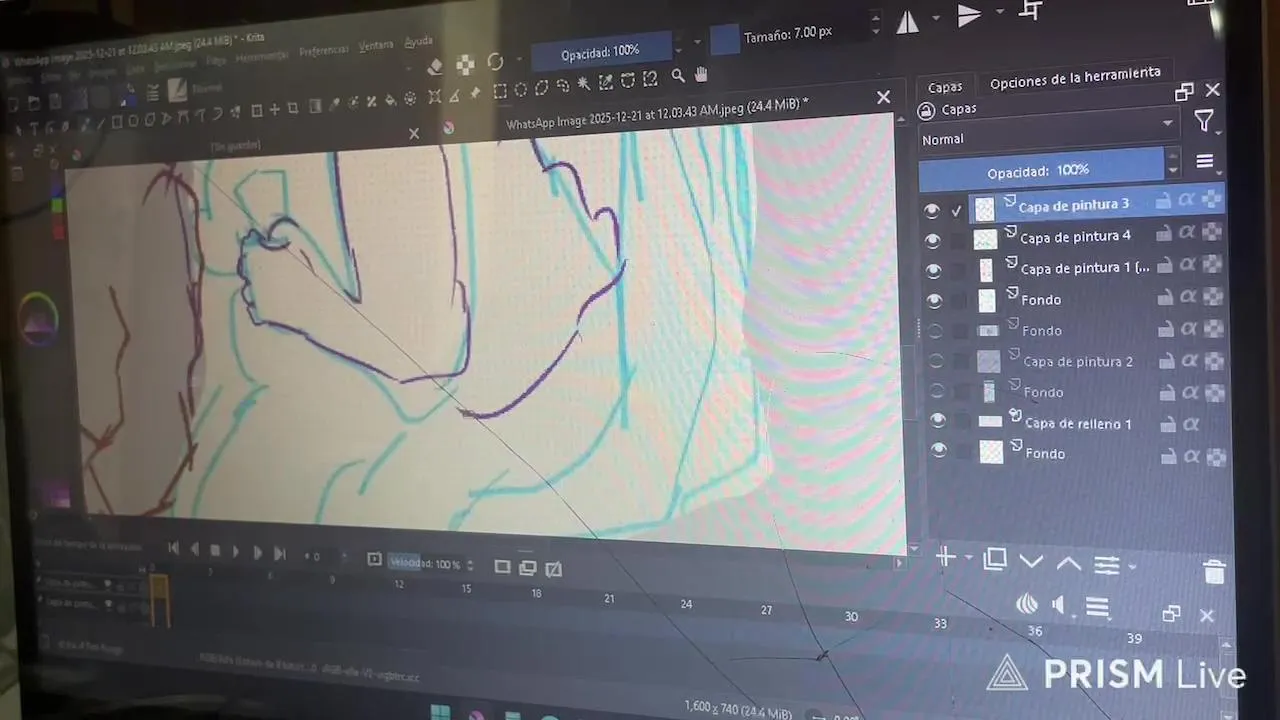Hide Capa de pintura 3 layer
This screenshot has width=1280, height=720.
pos(932,210)
